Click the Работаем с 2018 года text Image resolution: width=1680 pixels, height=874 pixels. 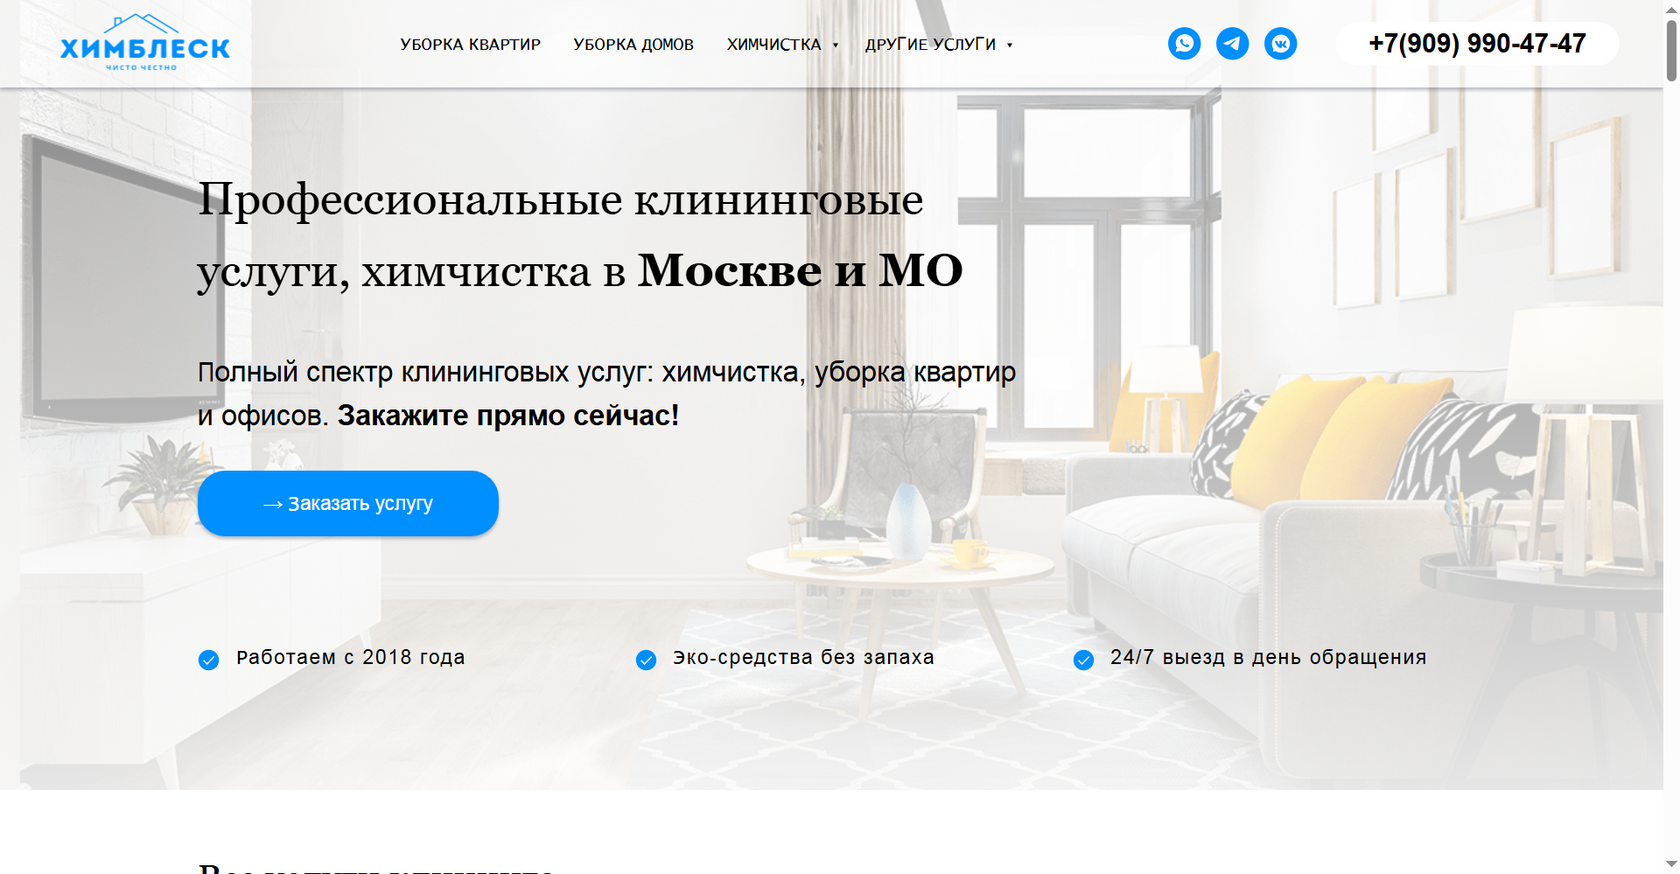point(350,657)
